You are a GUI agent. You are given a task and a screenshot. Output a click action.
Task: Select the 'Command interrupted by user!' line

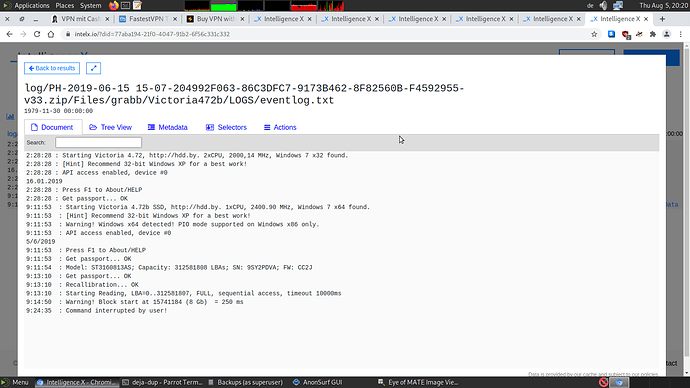coord(96,311)
